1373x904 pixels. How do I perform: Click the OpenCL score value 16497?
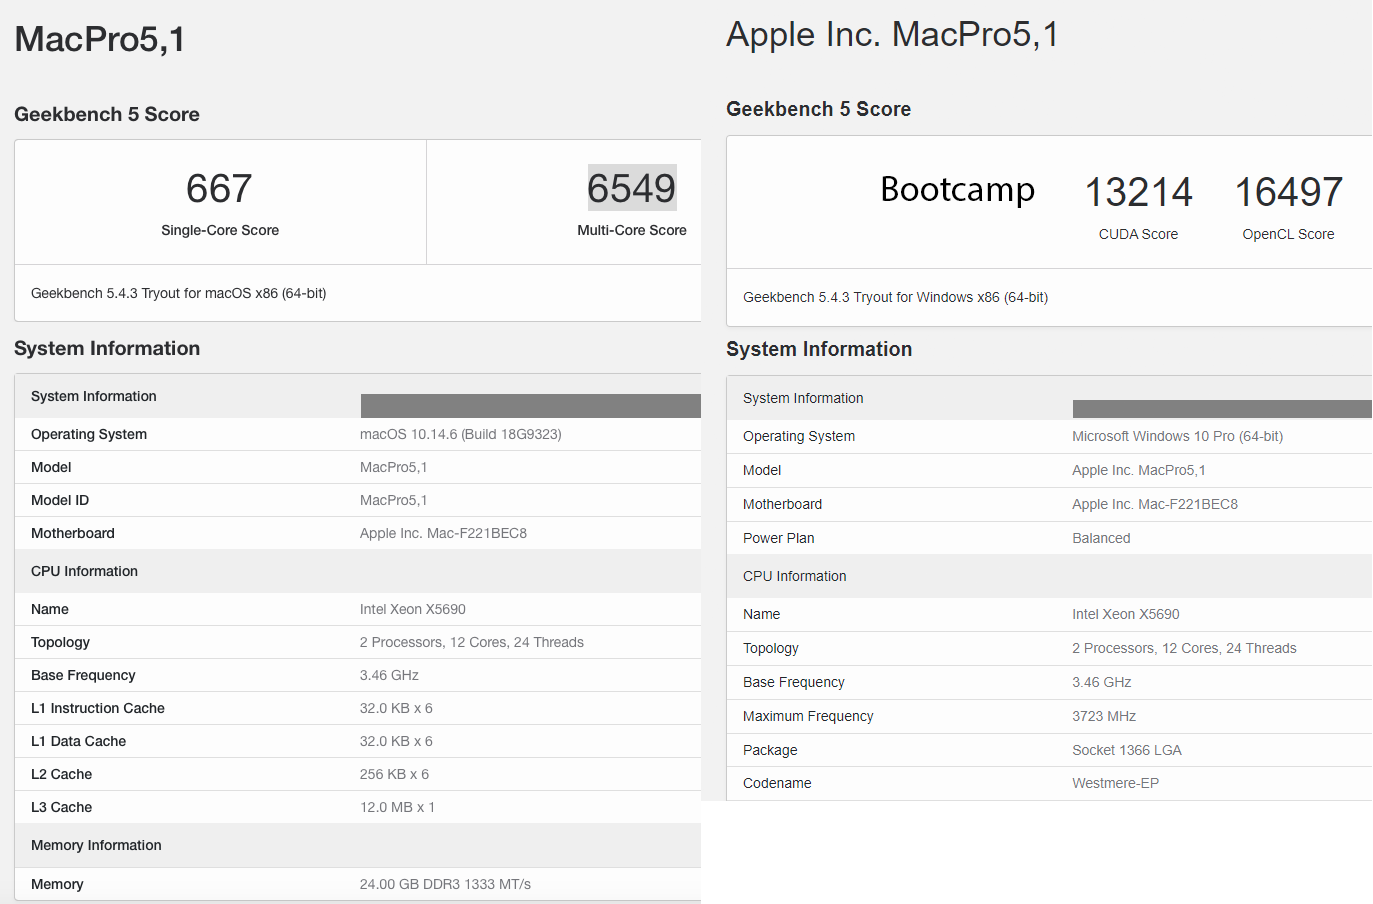click(1289, 192)
